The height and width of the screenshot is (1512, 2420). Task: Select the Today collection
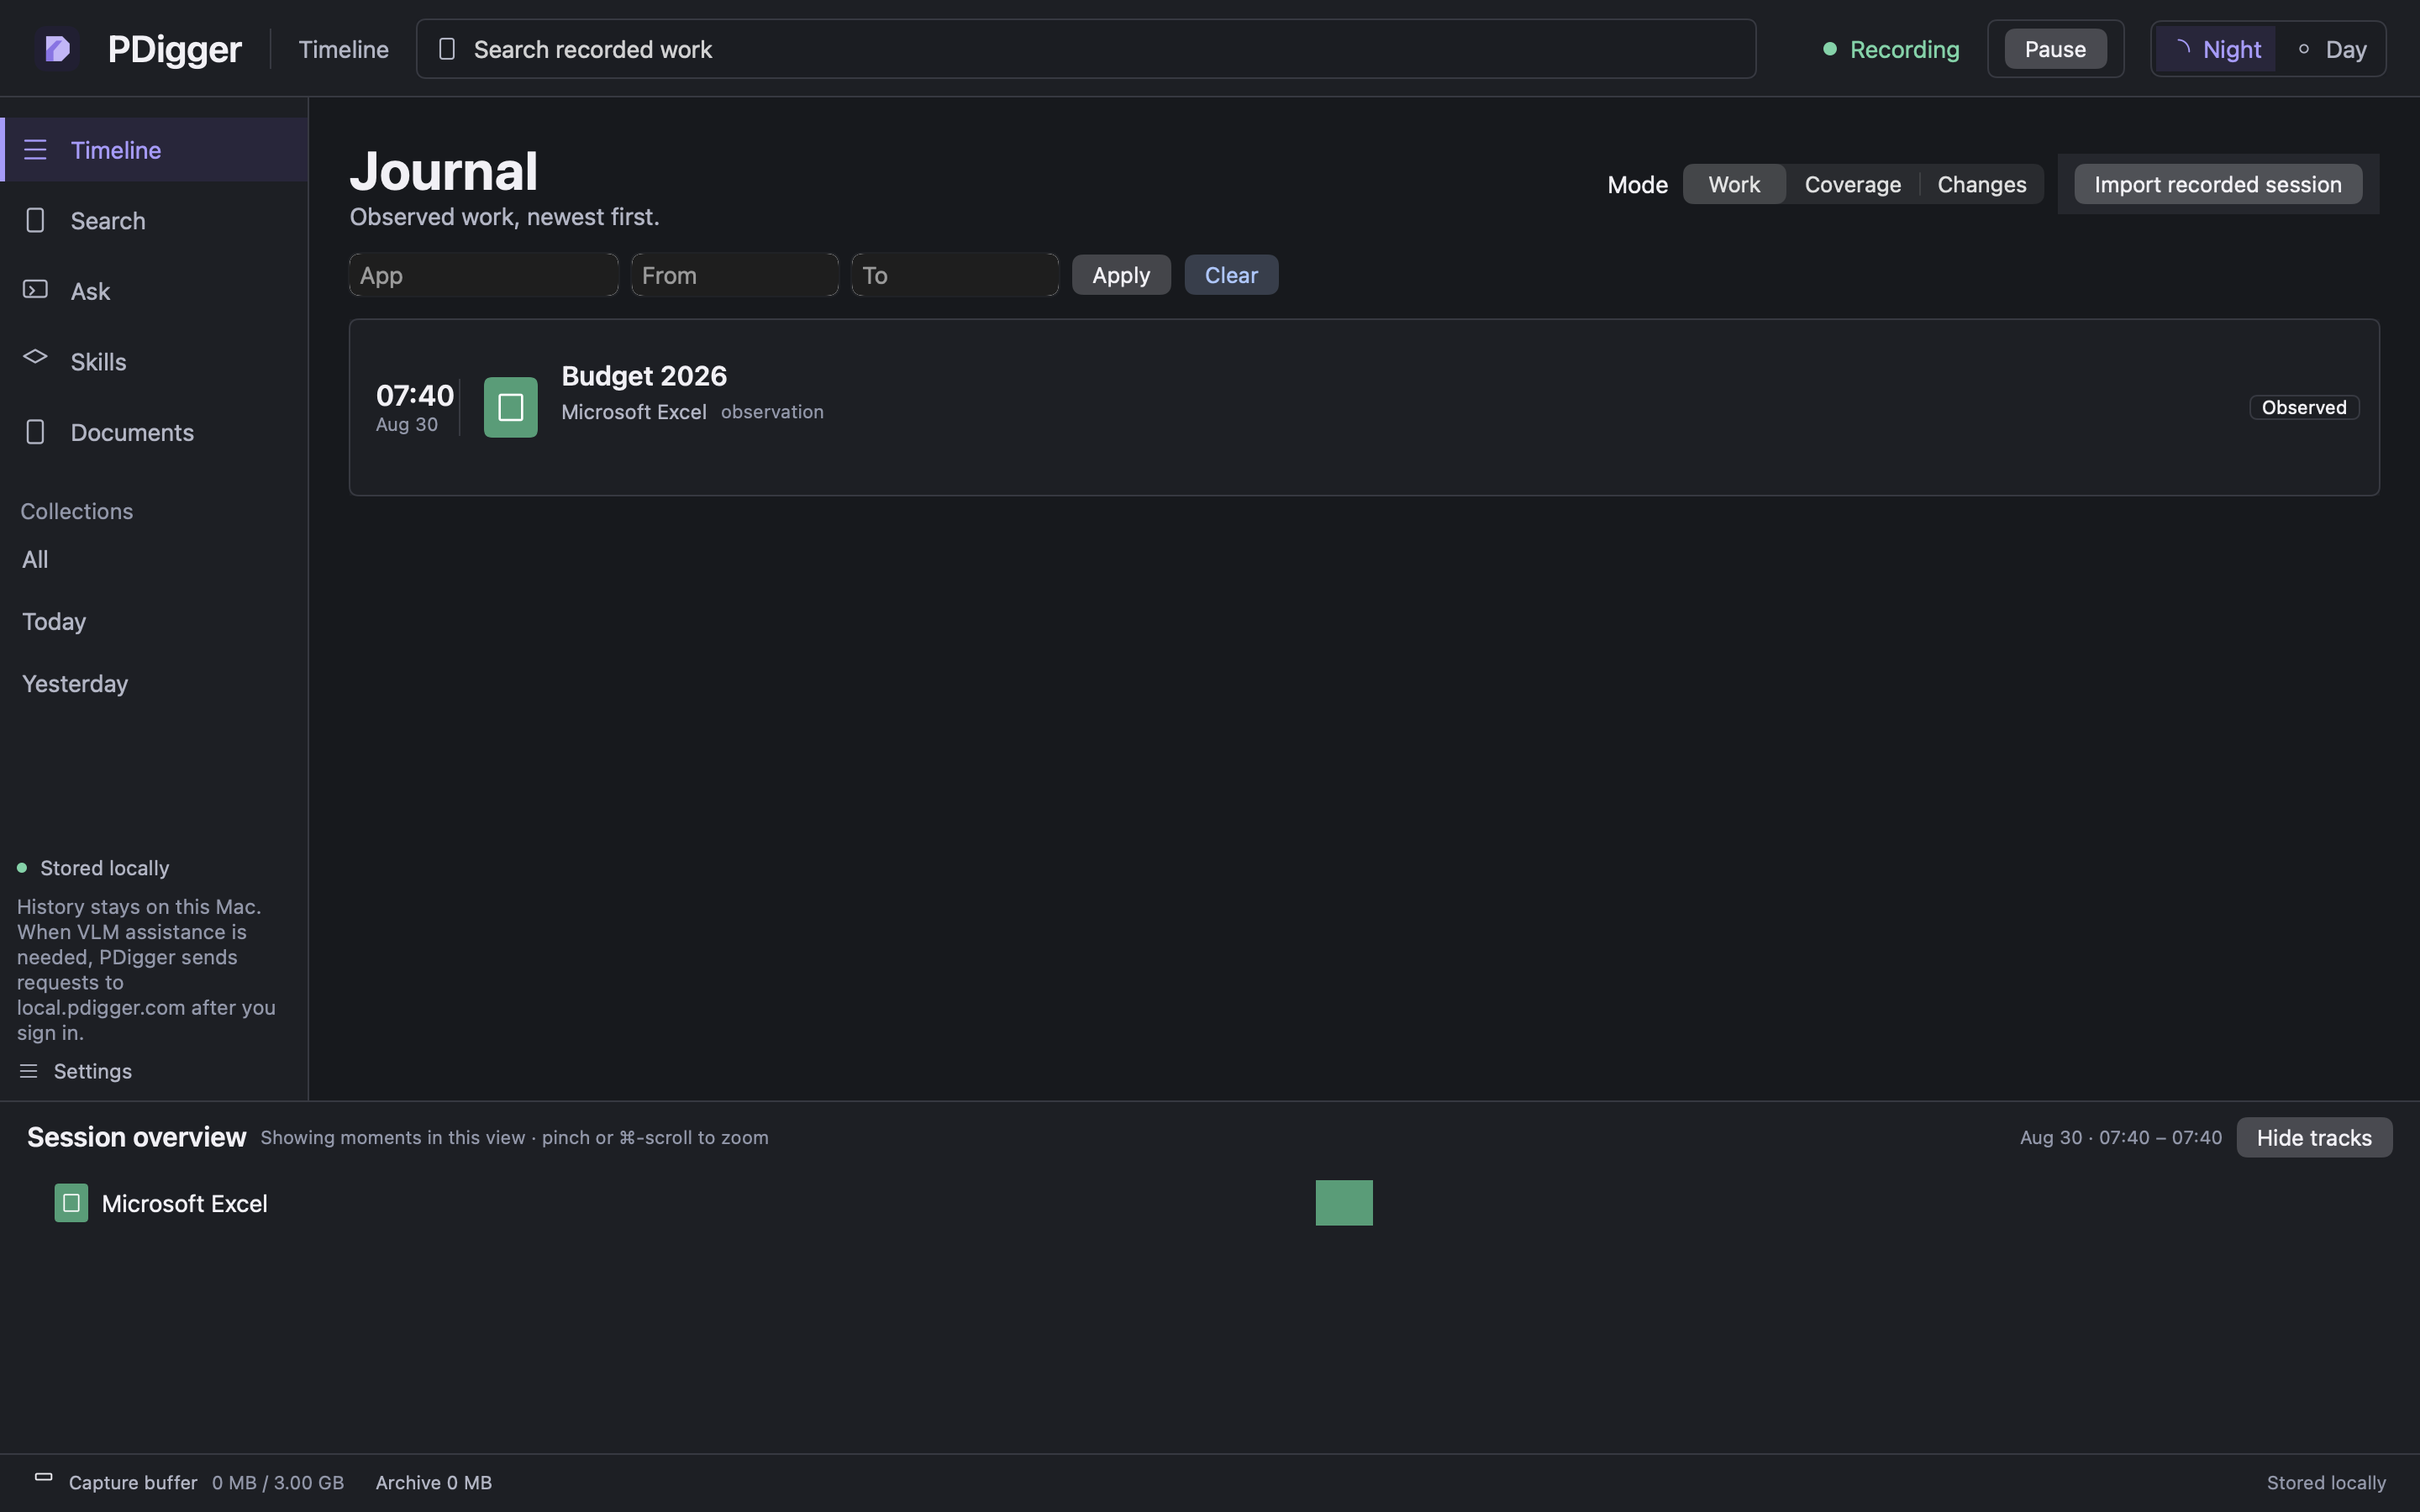tap(54, 621)
